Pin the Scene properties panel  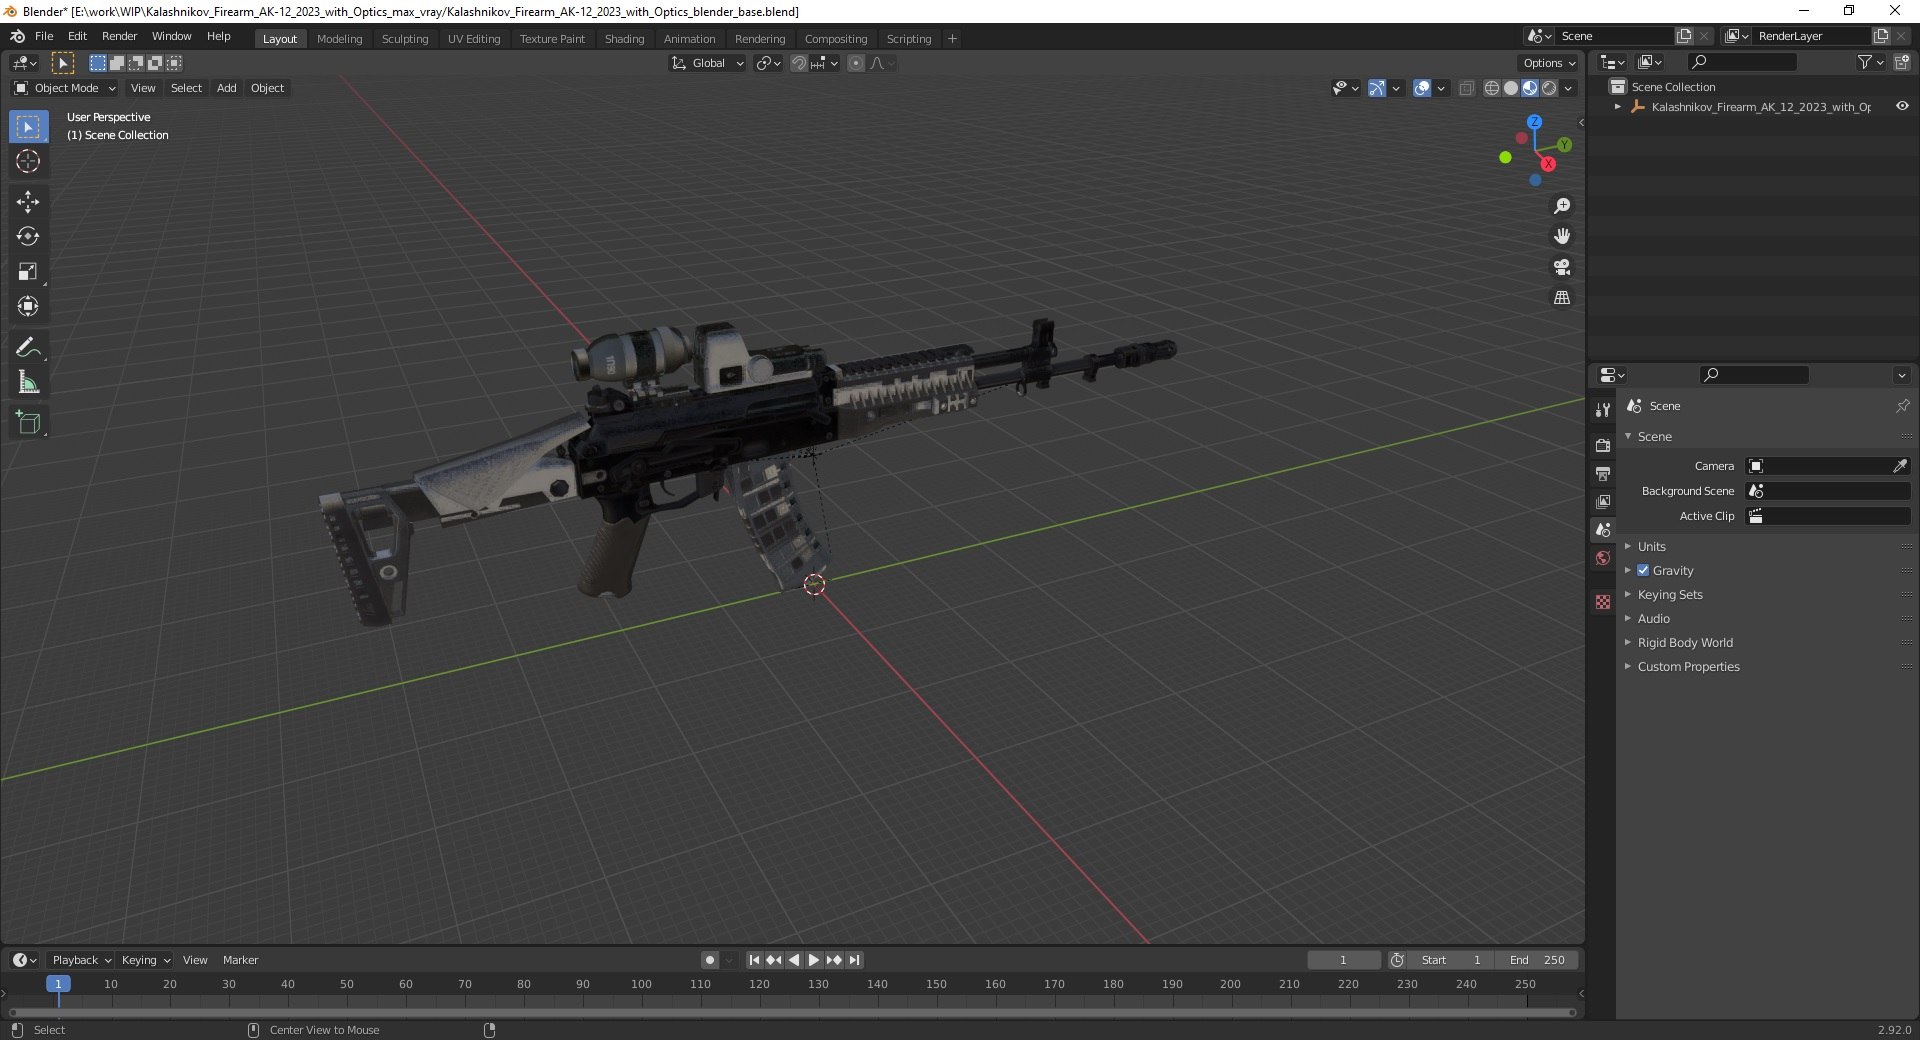[1902, 406]
